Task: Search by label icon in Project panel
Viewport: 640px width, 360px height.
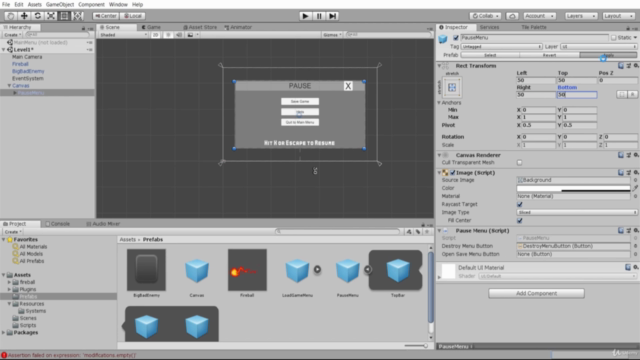Action: pos(418,232)
